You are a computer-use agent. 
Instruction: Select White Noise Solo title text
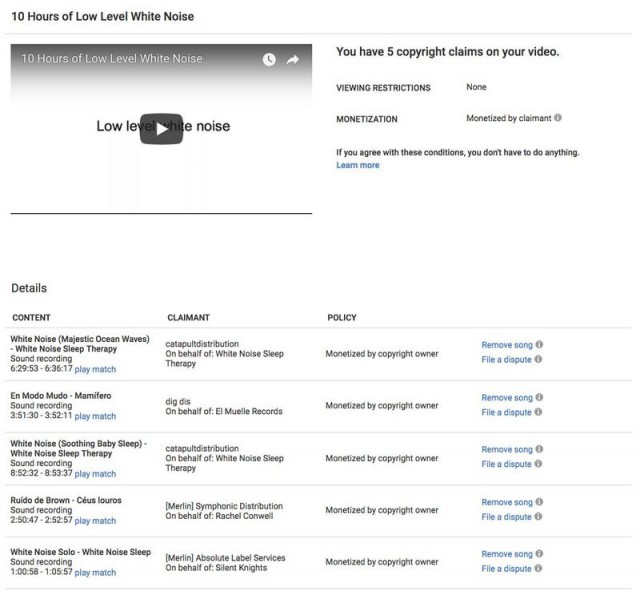tap(80, 552)
